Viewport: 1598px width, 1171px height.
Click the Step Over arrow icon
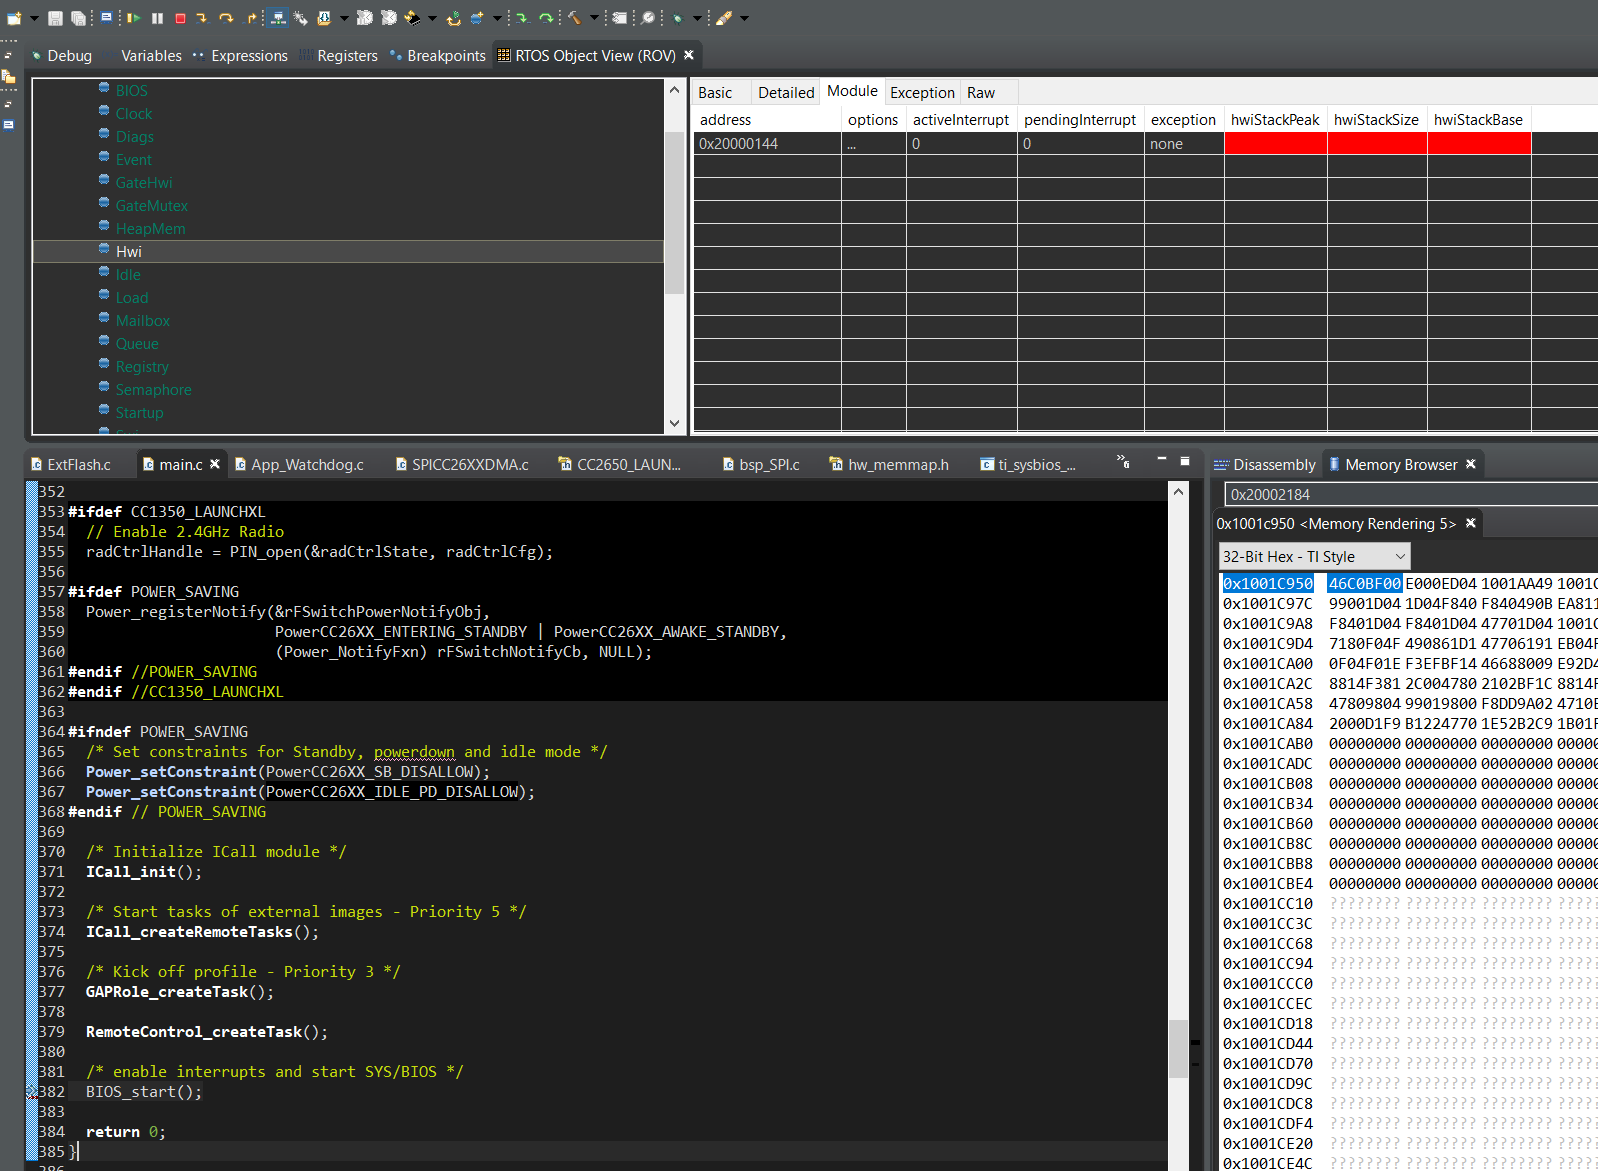[x=226, y=18]
